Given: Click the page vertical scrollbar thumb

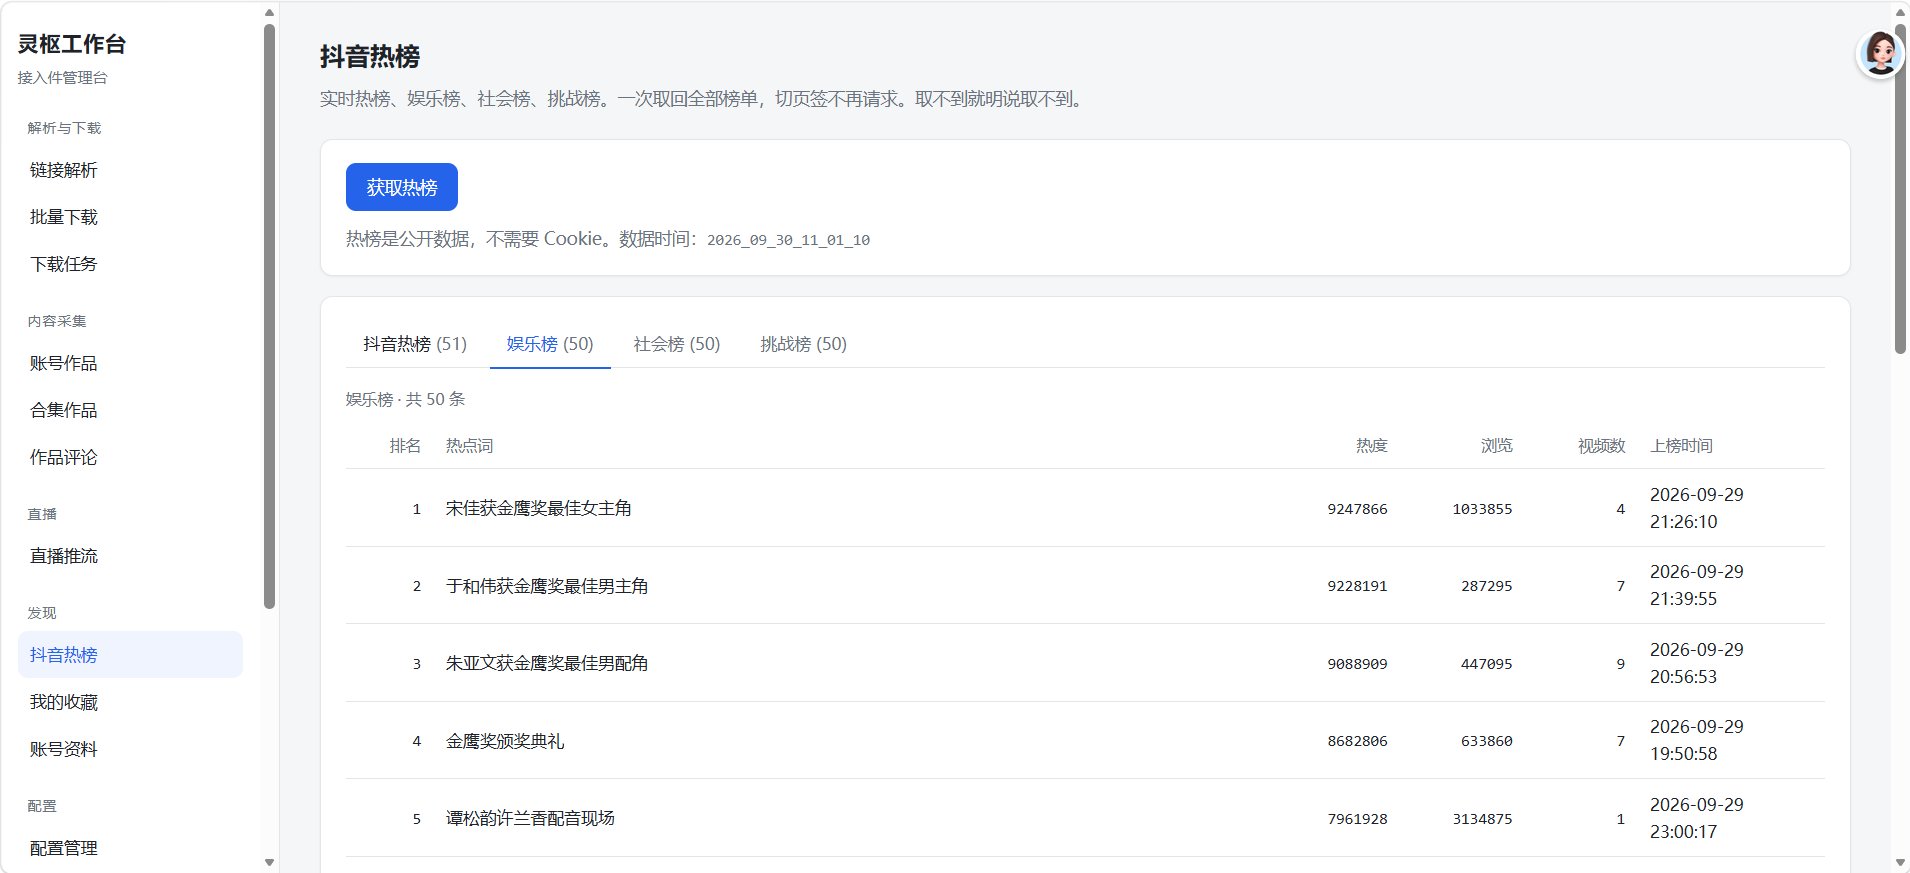Looking at the screenshot, I should [1900, 188].
